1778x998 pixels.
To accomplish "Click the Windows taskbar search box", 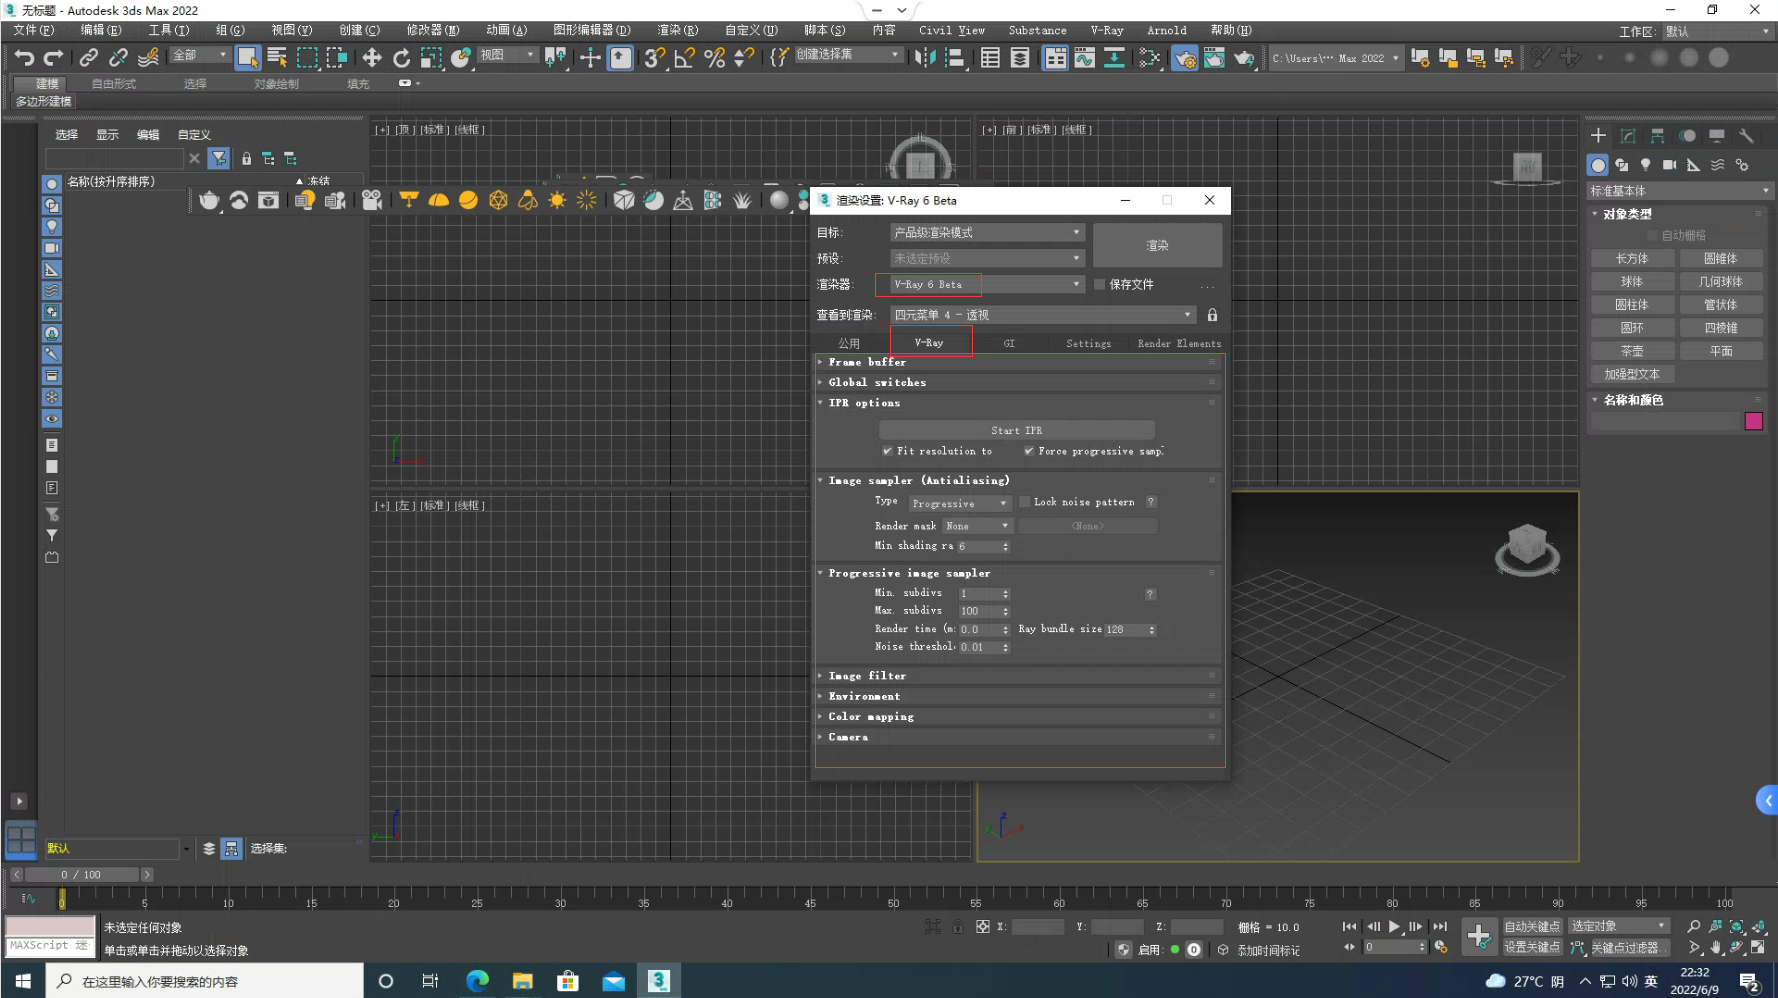I will (x=204, y=981).
